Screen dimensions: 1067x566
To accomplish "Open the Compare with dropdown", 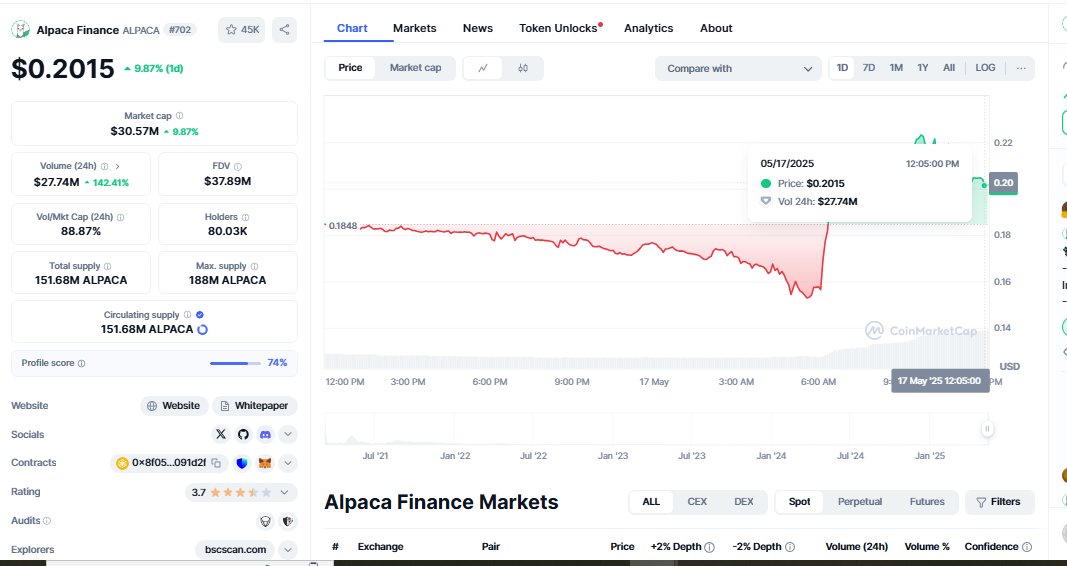I will point(739,69).
